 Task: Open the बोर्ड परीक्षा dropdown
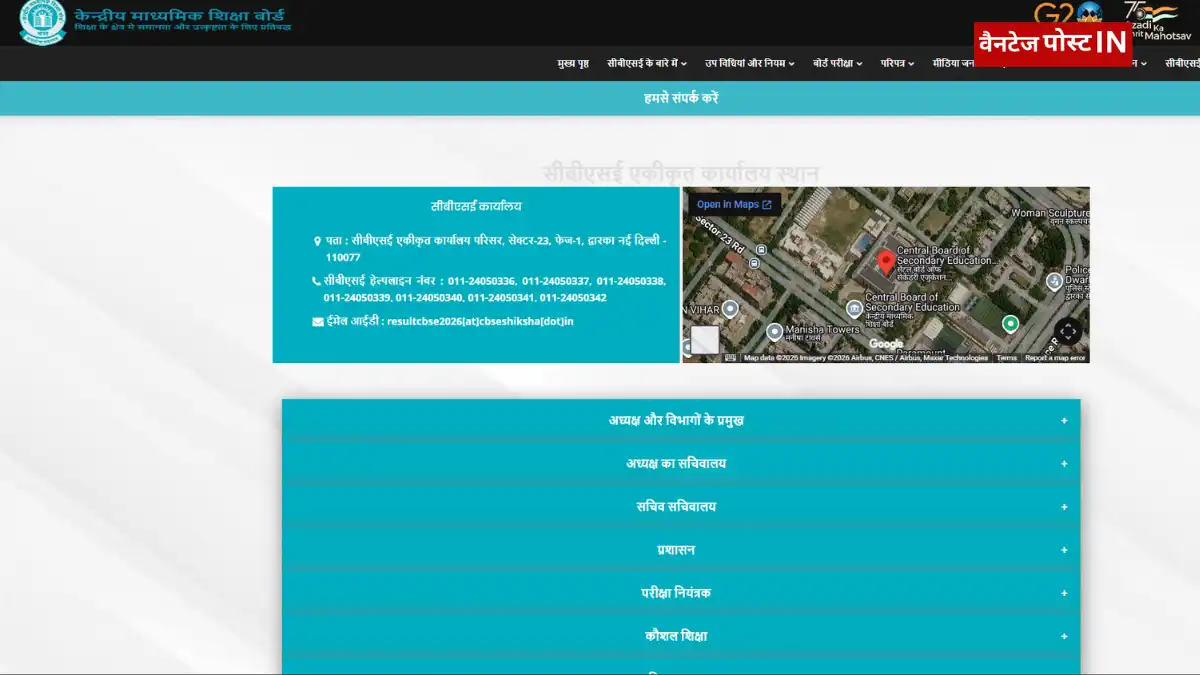coord(838,63)
